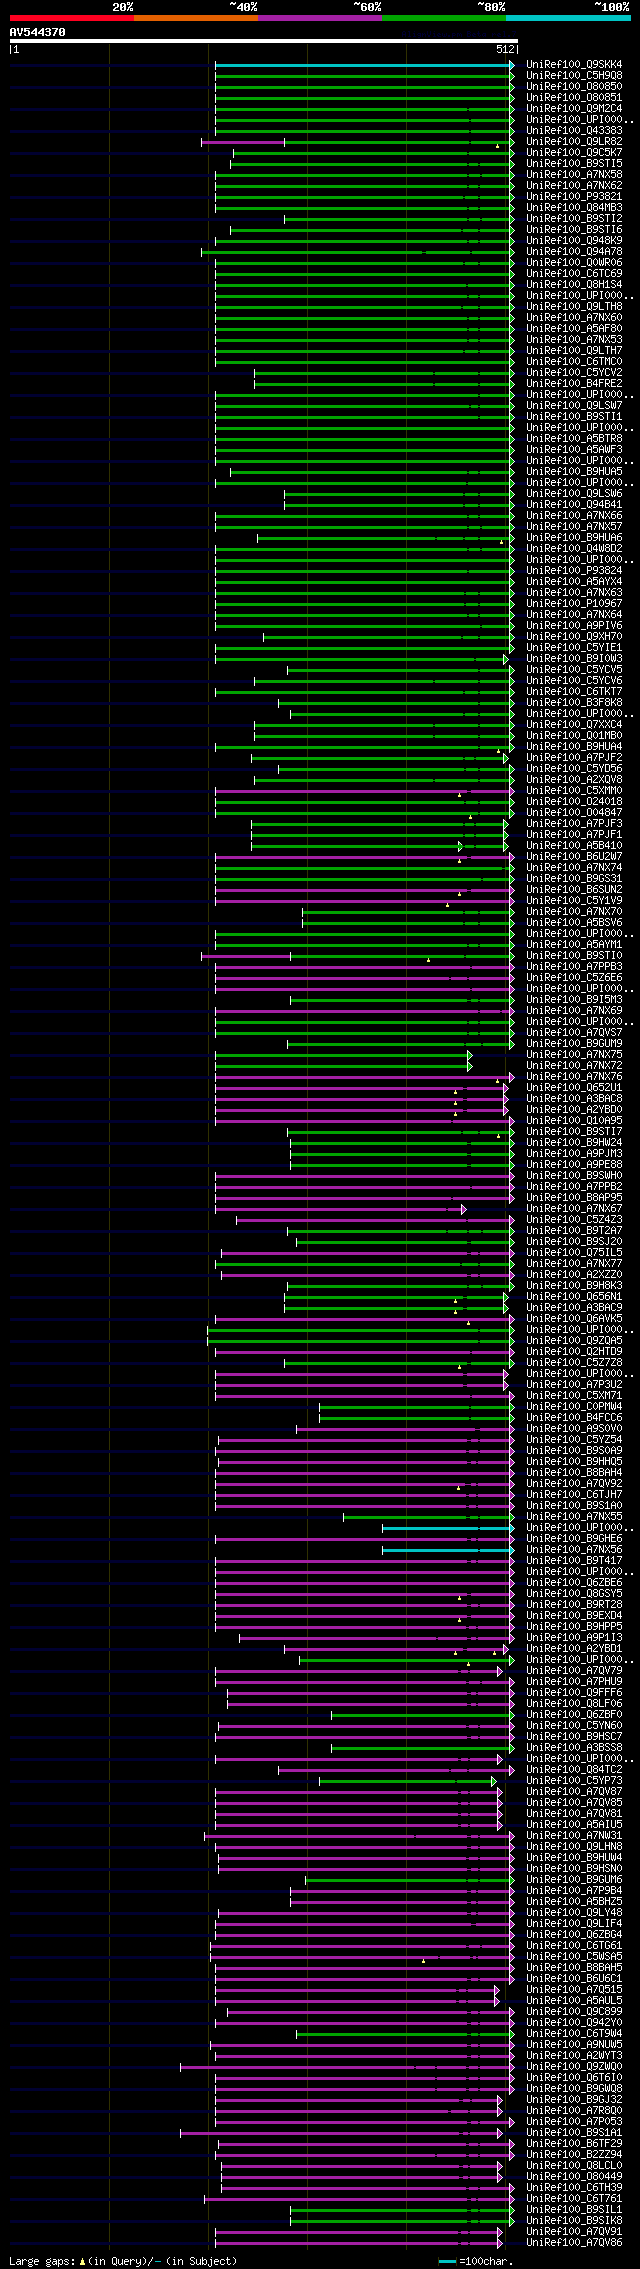Select label UniRef100_Q8LCL0
Screen dimensions: 640x2269
click(574, 2166)
